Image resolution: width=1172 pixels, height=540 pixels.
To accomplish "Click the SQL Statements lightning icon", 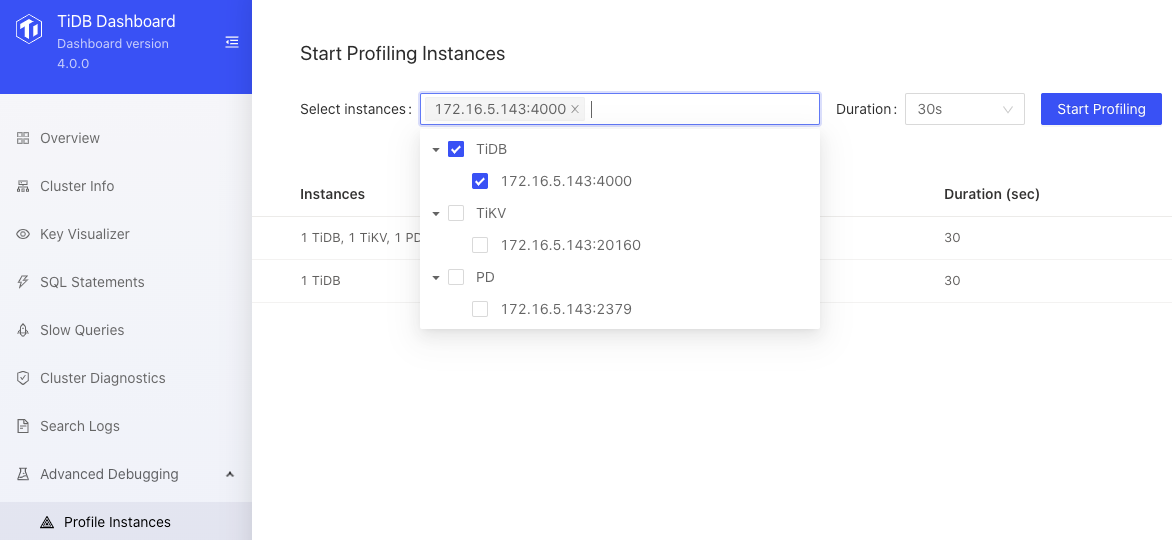I will [23, 282].
